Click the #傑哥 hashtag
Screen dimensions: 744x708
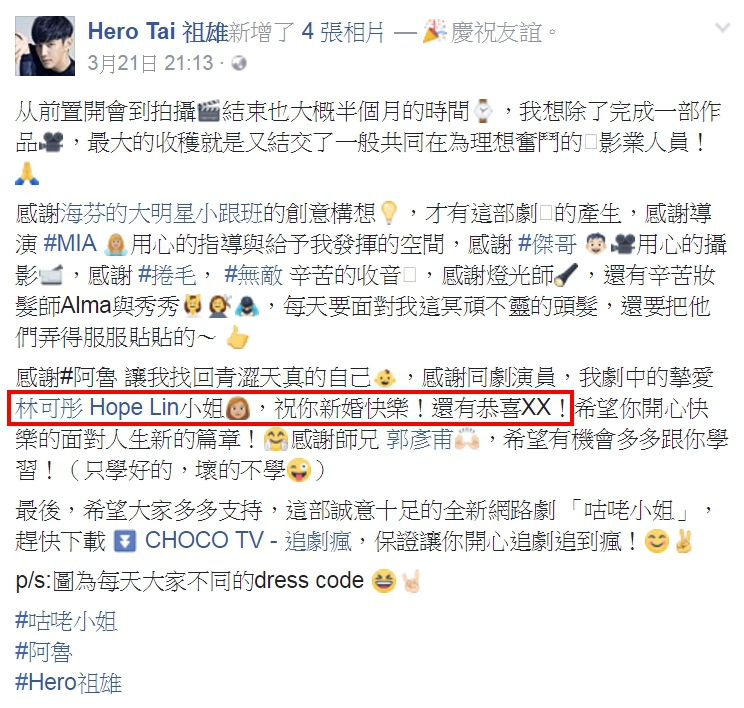548,244
